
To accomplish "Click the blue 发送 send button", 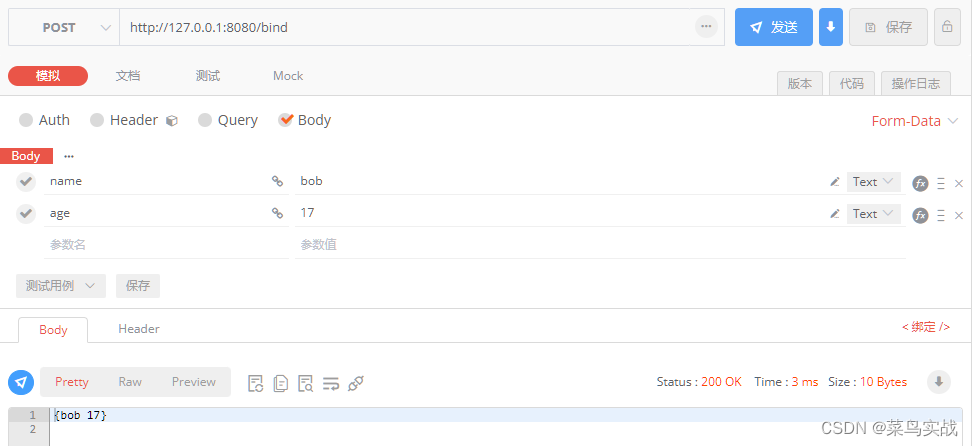I will (x=774, y=27).
